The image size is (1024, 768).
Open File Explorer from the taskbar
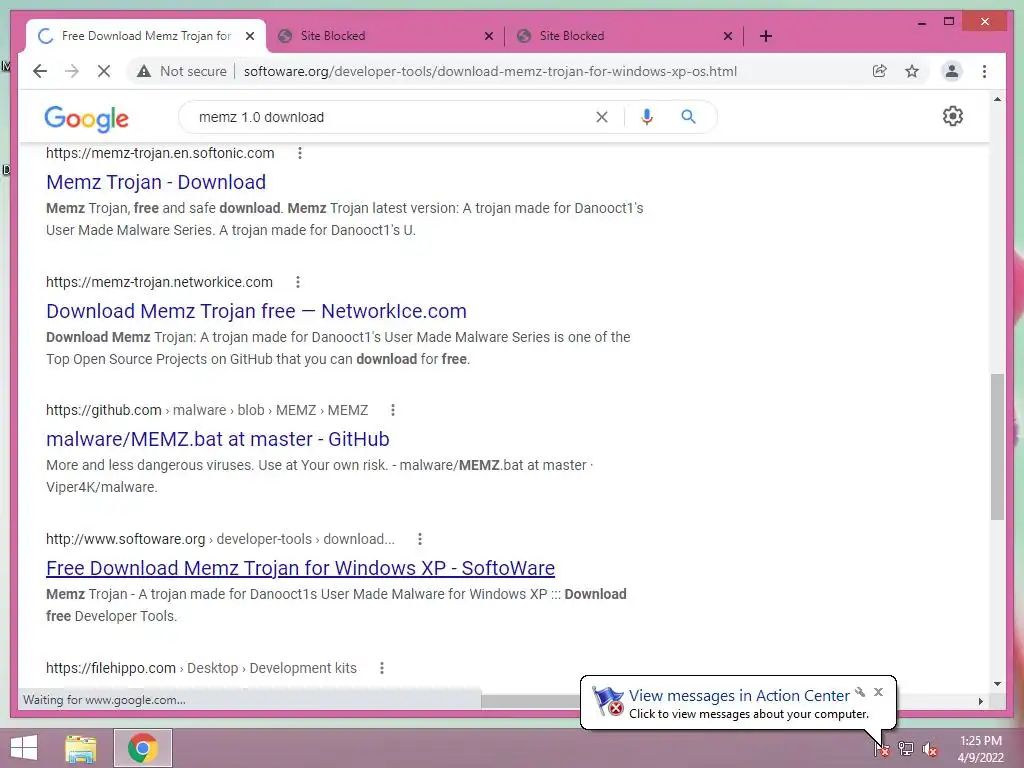point(80,748)
